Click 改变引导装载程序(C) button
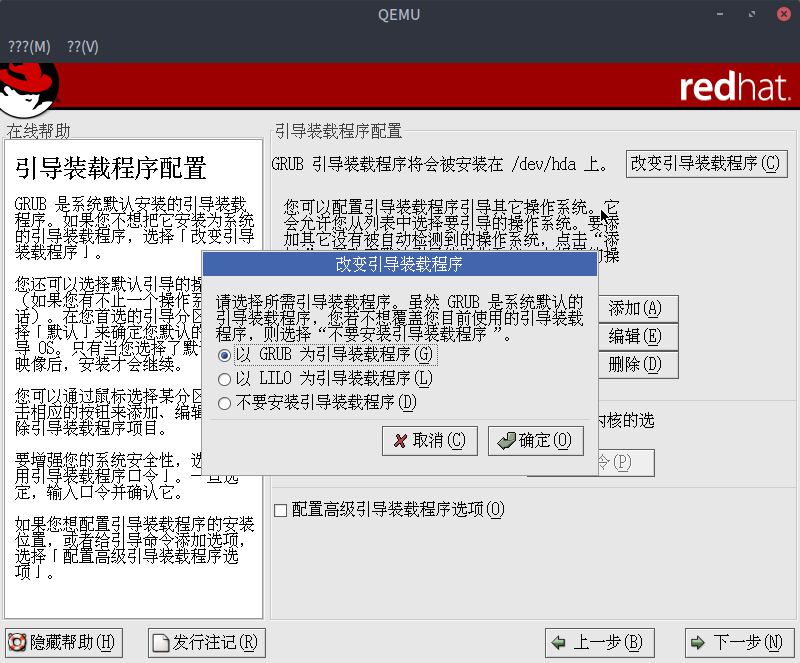Screen dimensions: 800x663 [x=707, y=164]
